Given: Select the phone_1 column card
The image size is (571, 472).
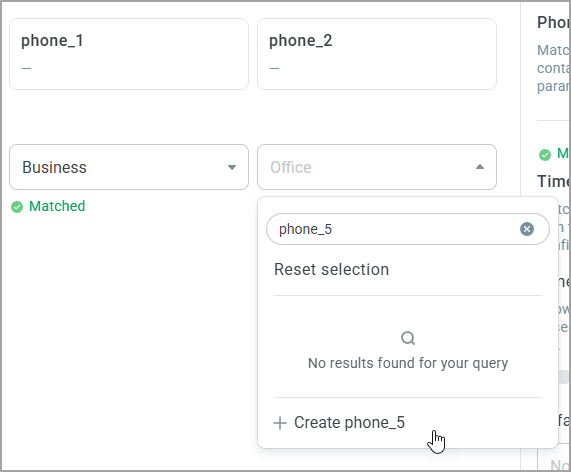Looking at the screenshot, I should [x=129, y=54].
